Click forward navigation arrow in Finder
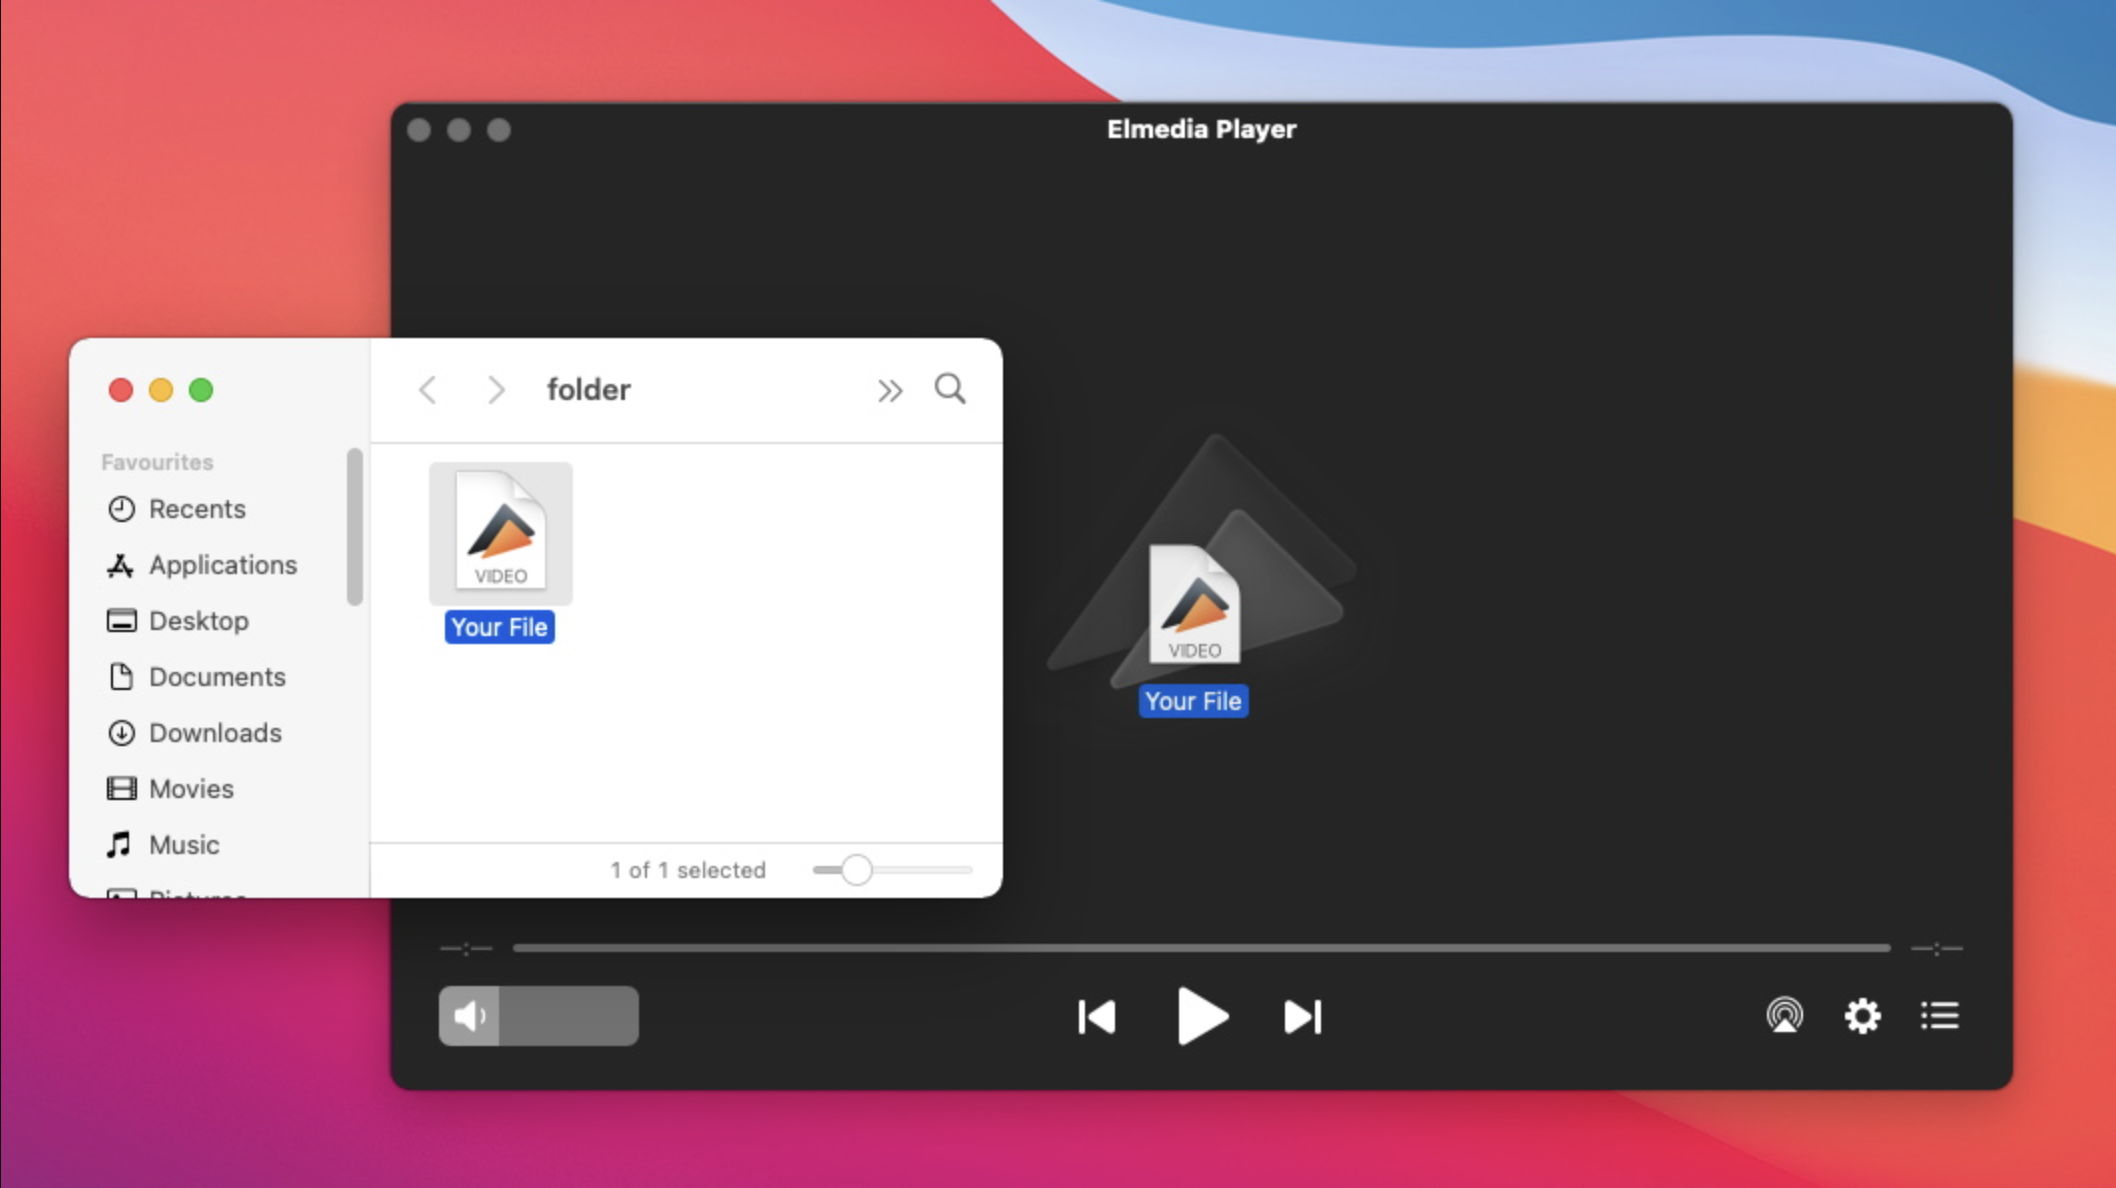The image size is (2116, 1188). (493, 388)
